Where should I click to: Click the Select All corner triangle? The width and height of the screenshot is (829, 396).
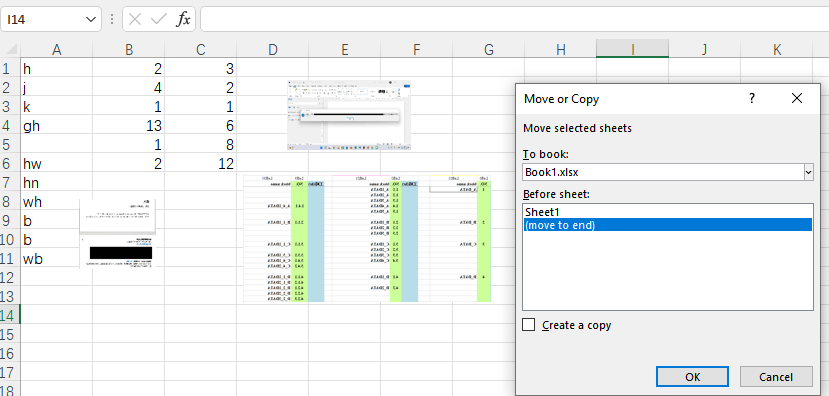click(11, 50)
